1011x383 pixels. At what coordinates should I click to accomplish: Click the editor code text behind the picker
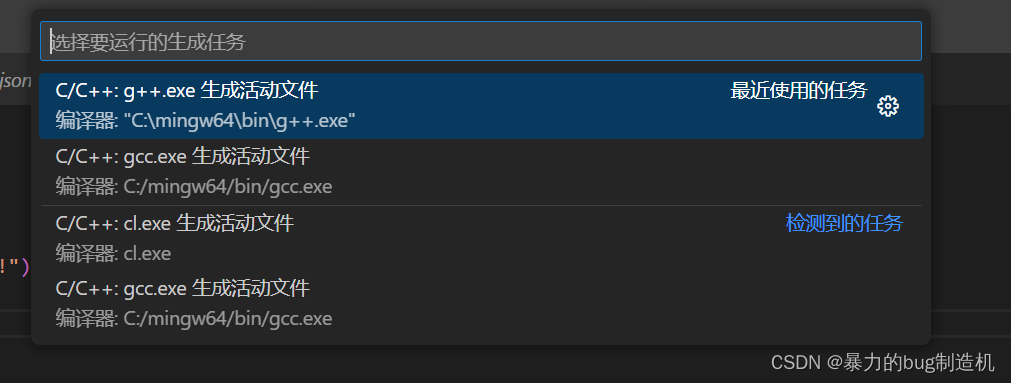(14, 266)
